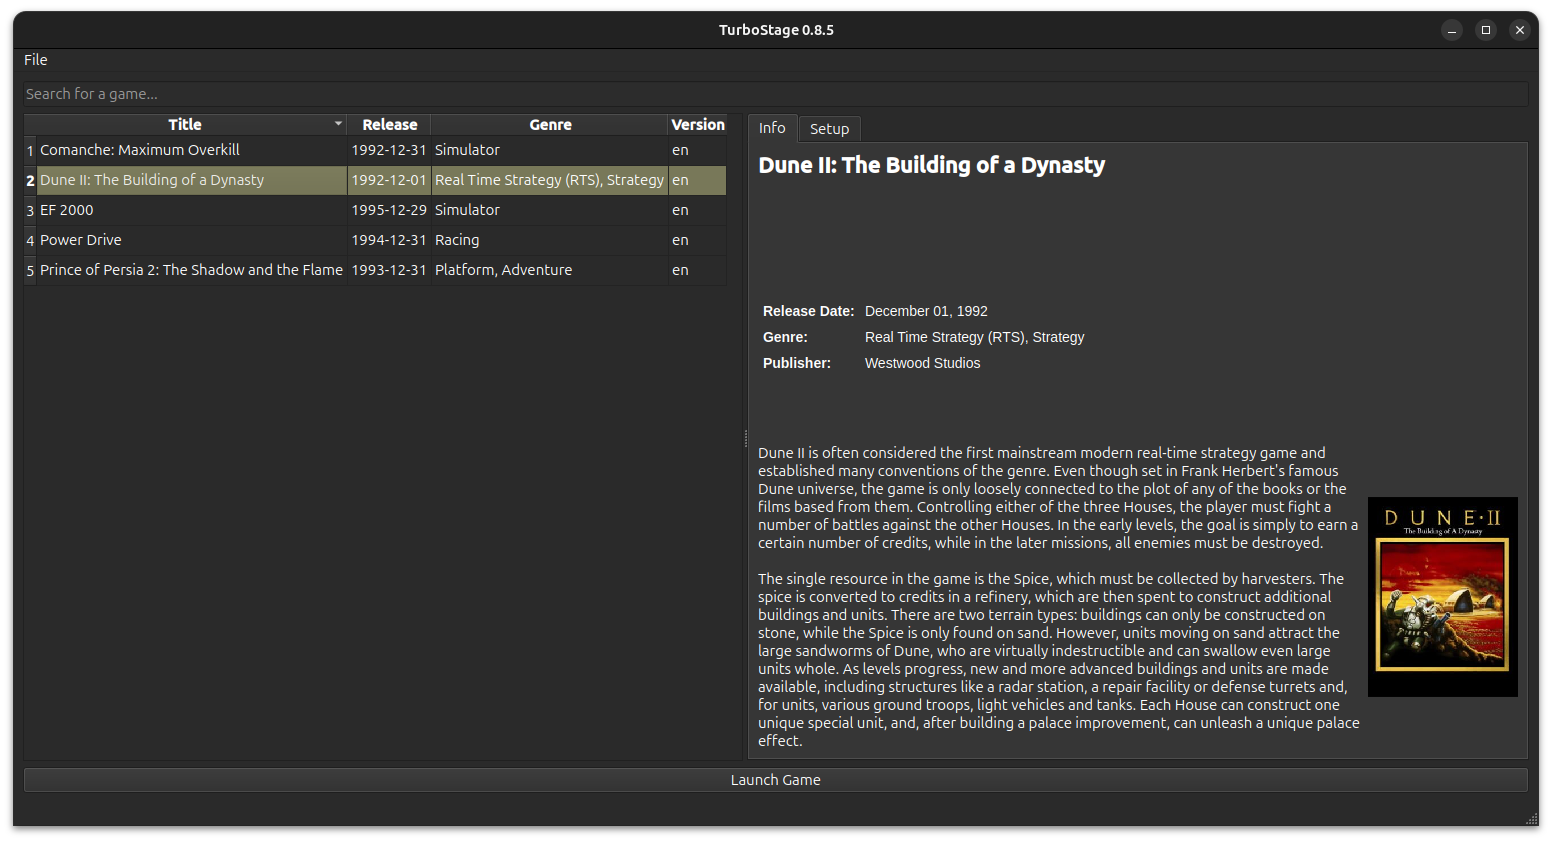The height and width of the screenshot is (842, 1552).
Task: Click the Version column header
Action: click(697, 125)
